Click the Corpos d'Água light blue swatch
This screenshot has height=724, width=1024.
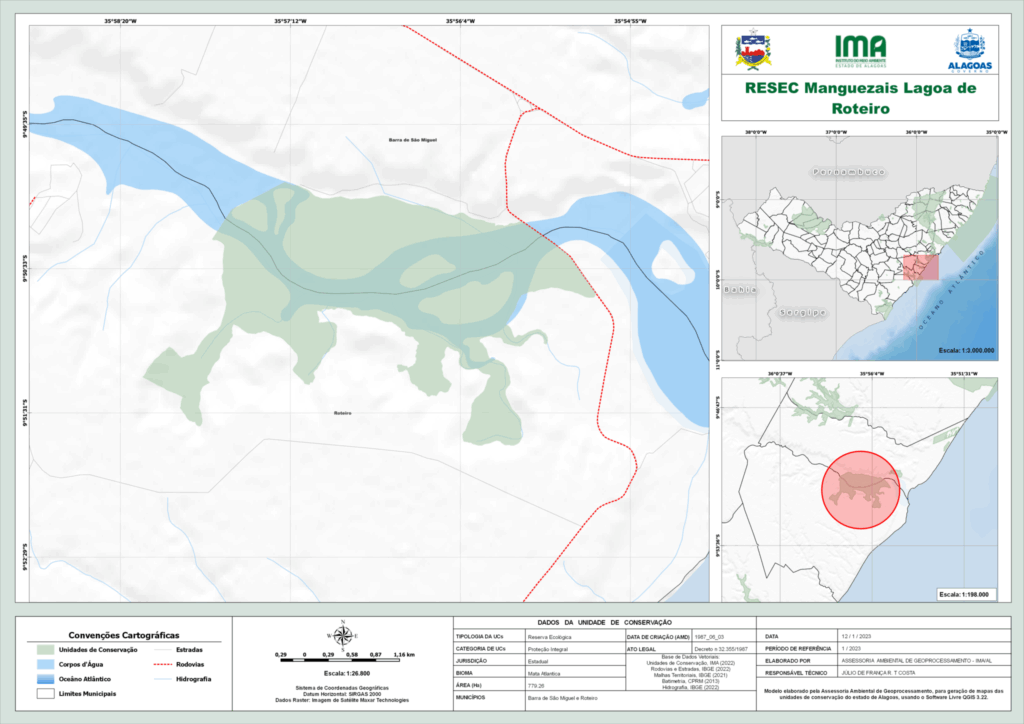tap(40, 664)
